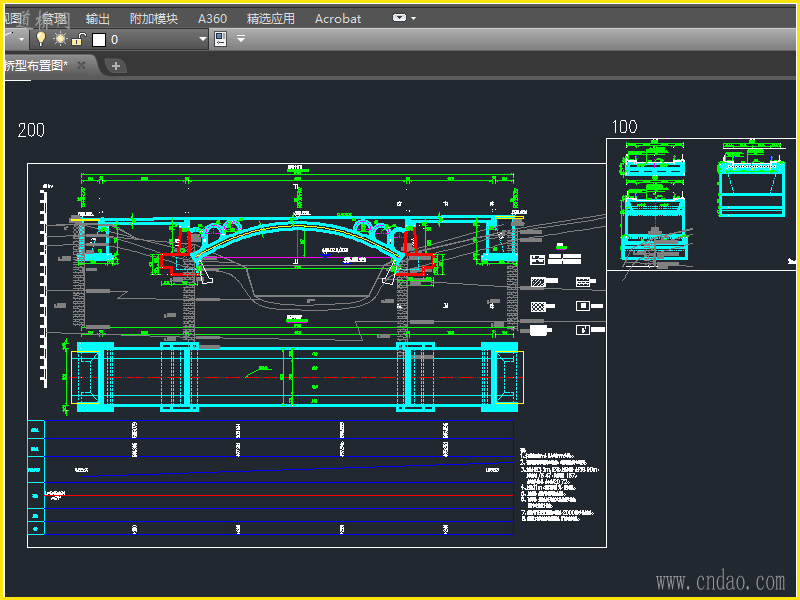Screen dimensions: 800x600
Task: Select the 桥型布置图 document tab
Action: pos(36,65)
